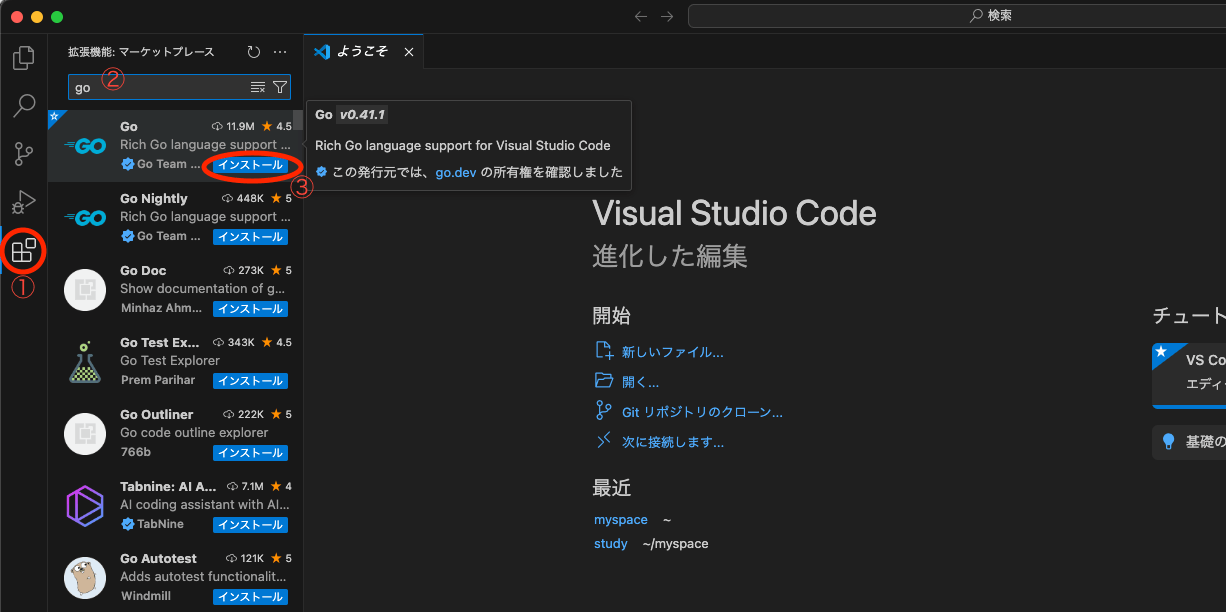Go forward with the navigation arrow
The image size is (1226, 612).
coord(668,16)
